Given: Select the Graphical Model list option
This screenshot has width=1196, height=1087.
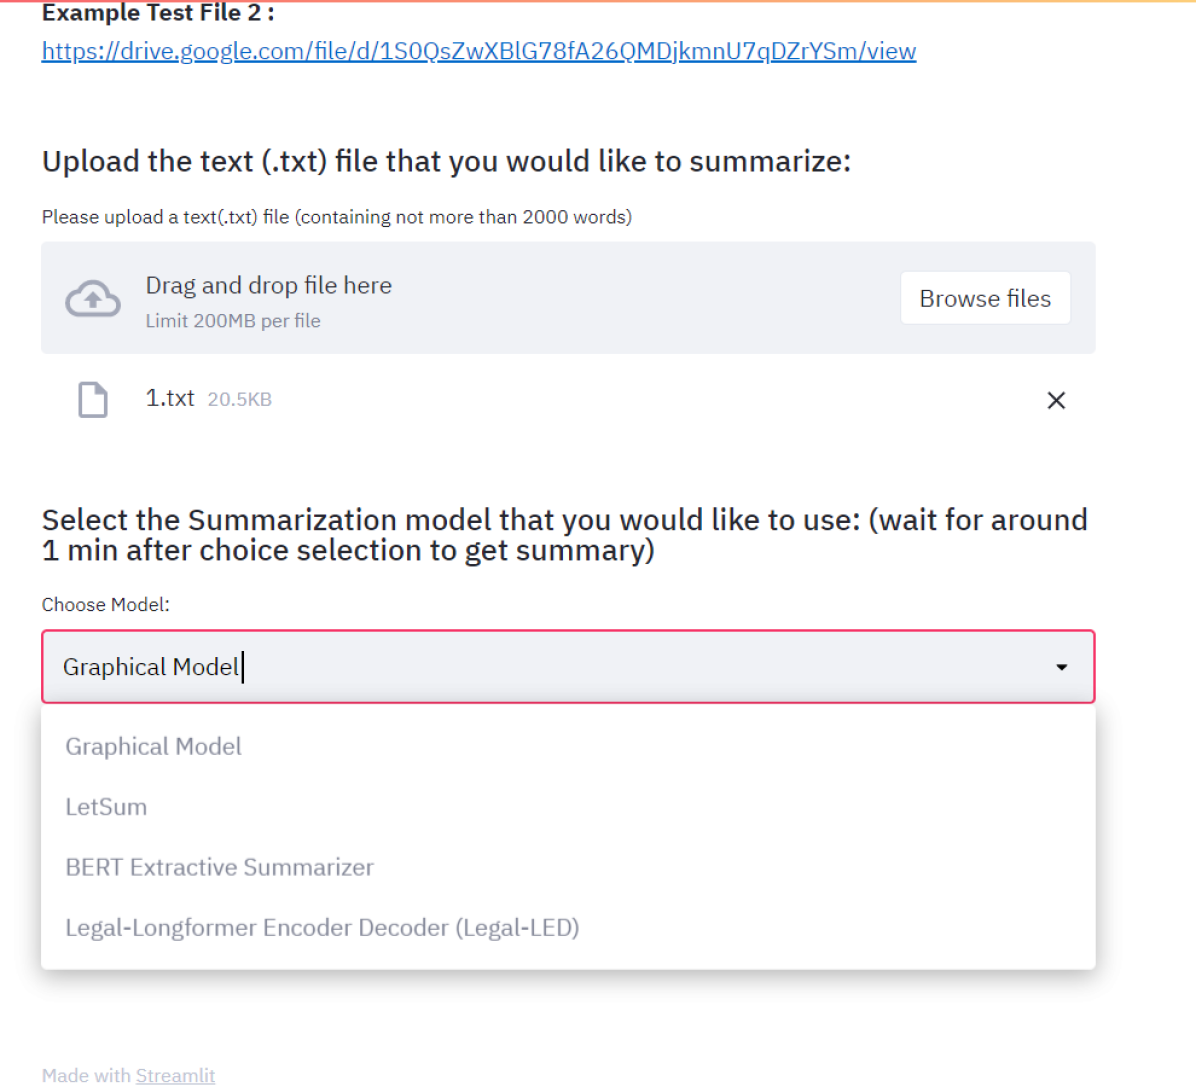Looking at the screenshot, I should pyautogui.click(x=154, y=746).
